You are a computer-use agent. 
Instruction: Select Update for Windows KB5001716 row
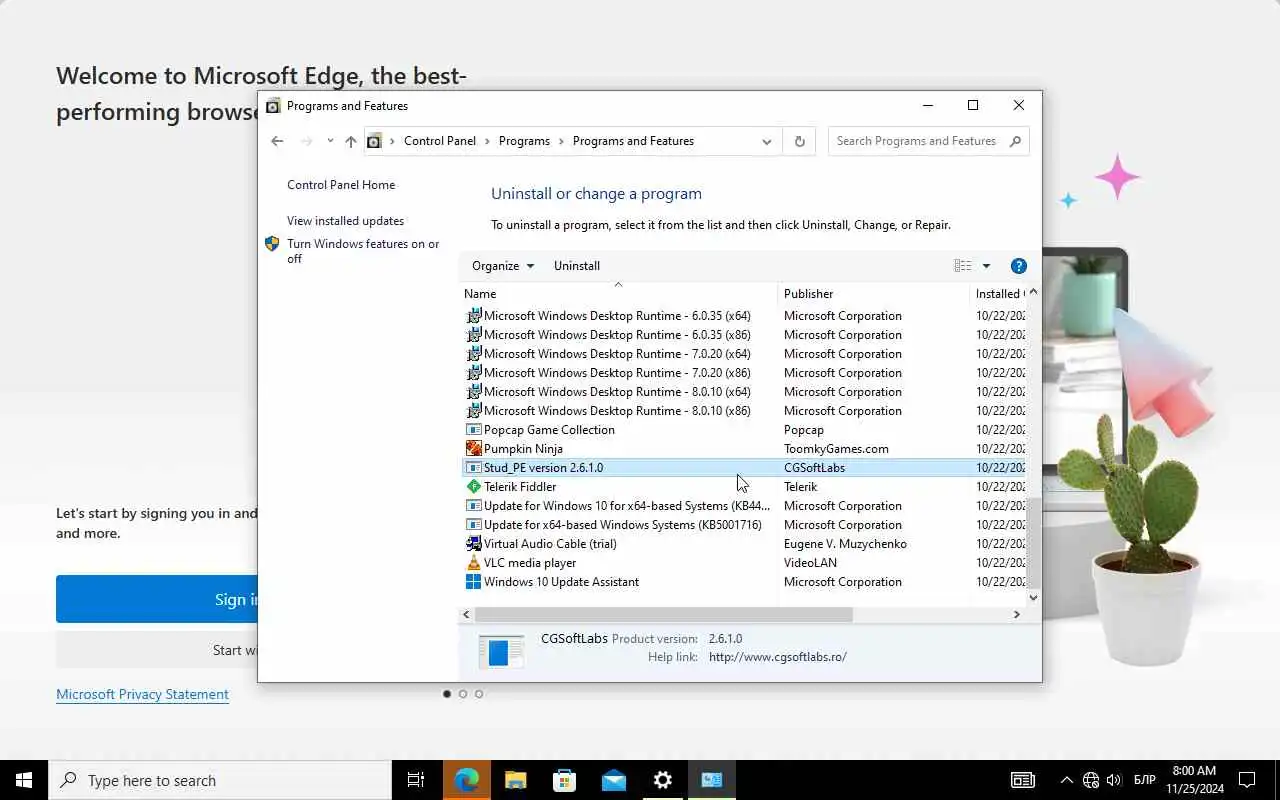coord(744,525)
